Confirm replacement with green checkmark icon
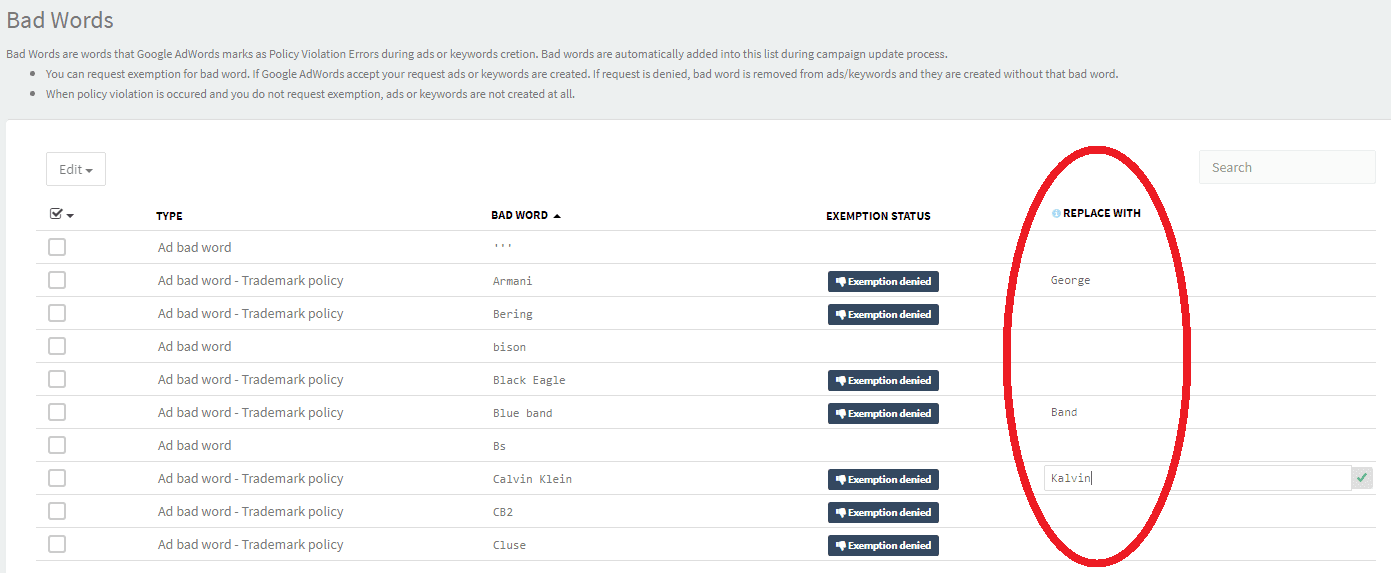1391x573 pixels. [1362, 479]
